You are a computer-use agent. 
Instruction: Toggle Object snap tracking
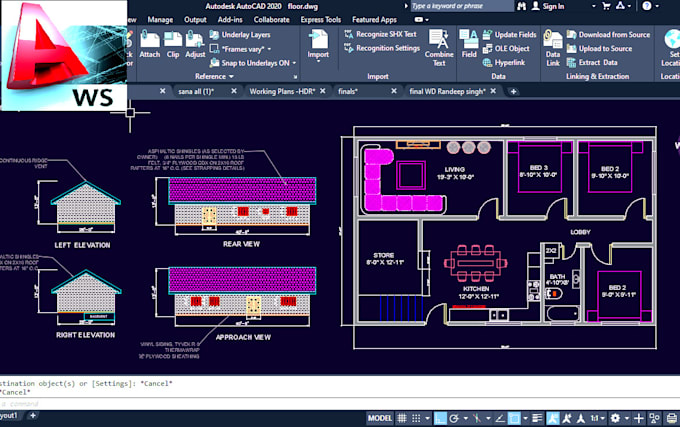point(500,418)
